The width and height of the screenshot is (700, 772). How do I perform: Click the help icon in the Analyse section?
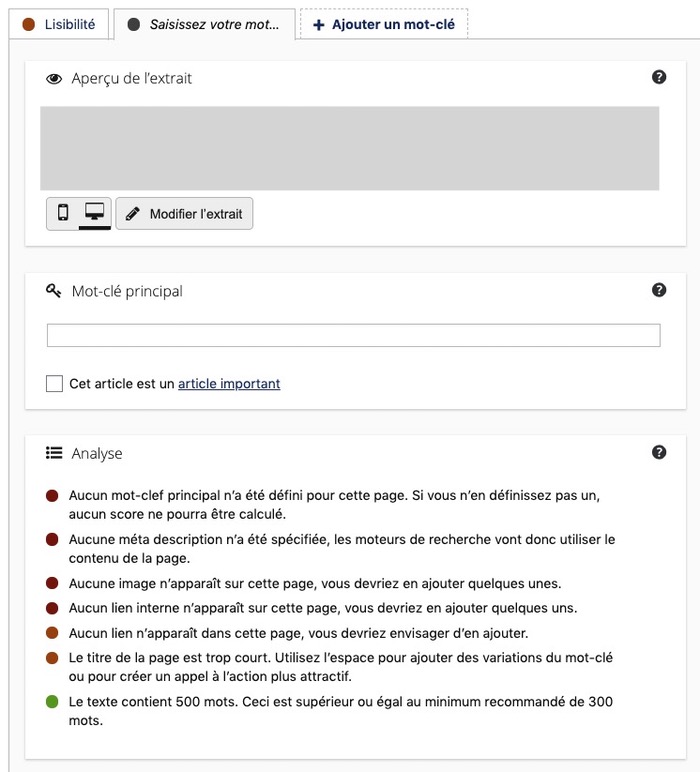[659, 452]
